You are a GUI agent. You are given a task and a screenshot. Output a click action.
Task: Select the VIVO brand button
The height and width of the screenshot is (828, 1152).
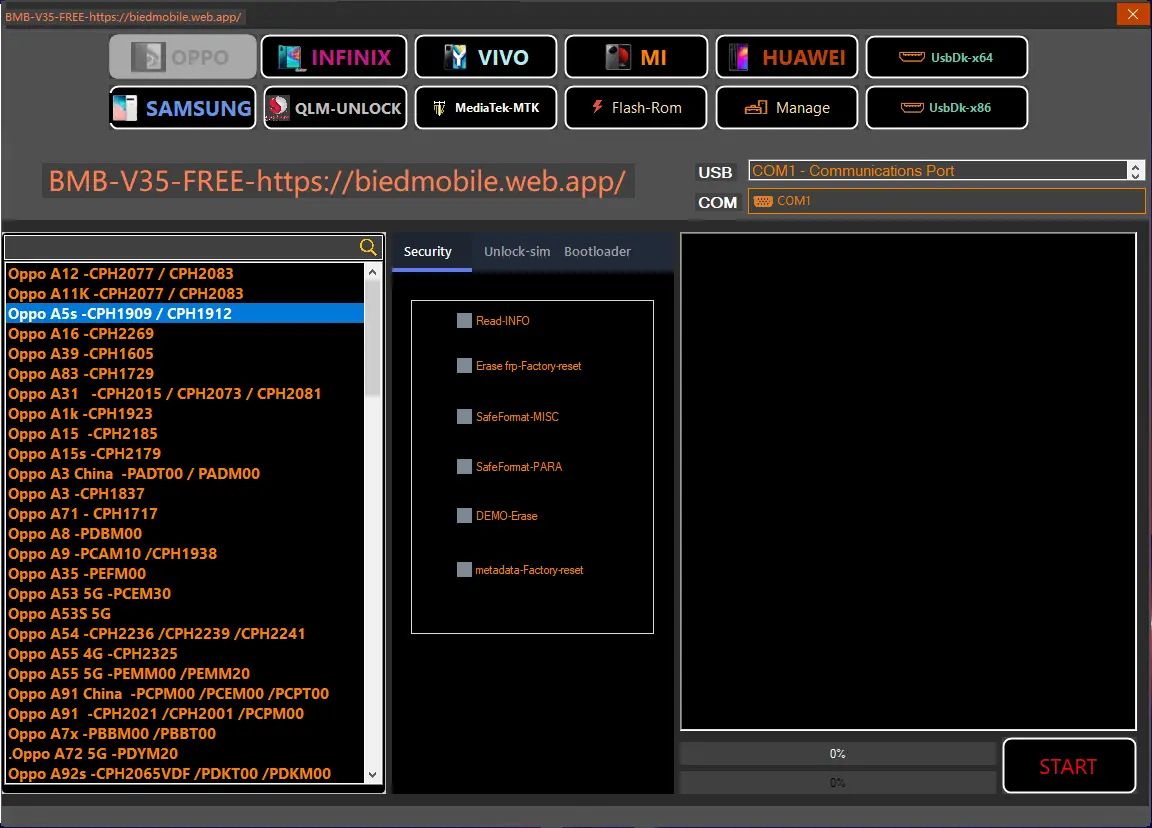click(x=486, y=57)
